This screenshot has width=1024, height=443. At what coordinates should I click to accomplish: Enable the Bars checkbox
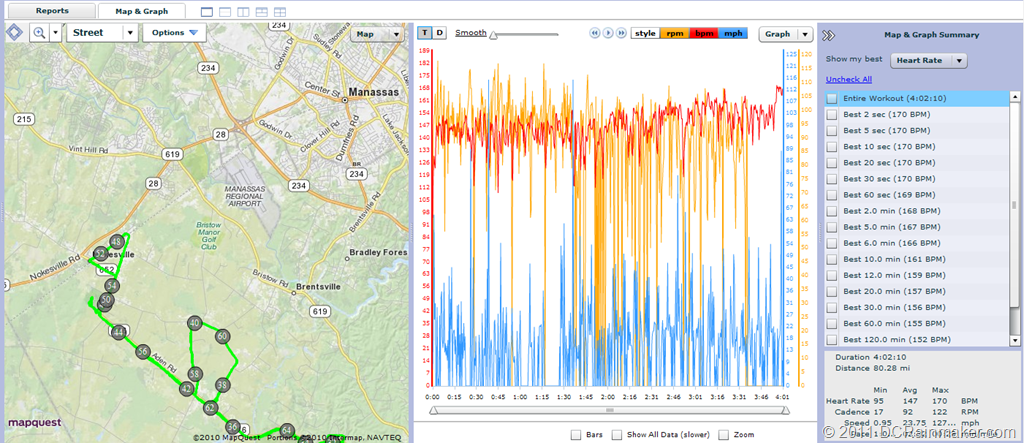(x=576, y=435)
